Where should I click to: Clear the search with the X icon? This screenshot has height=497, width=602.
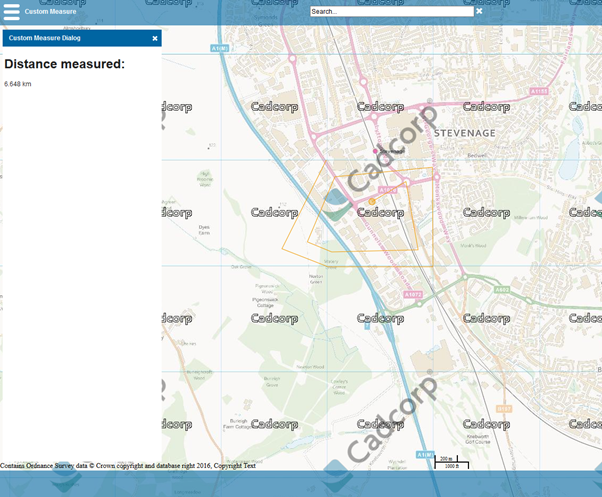[479, 11]
